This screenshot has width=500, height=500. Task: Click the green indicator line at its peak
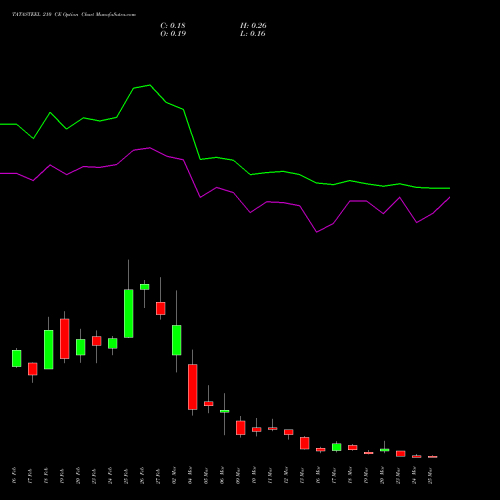click(x=150, y=85)
